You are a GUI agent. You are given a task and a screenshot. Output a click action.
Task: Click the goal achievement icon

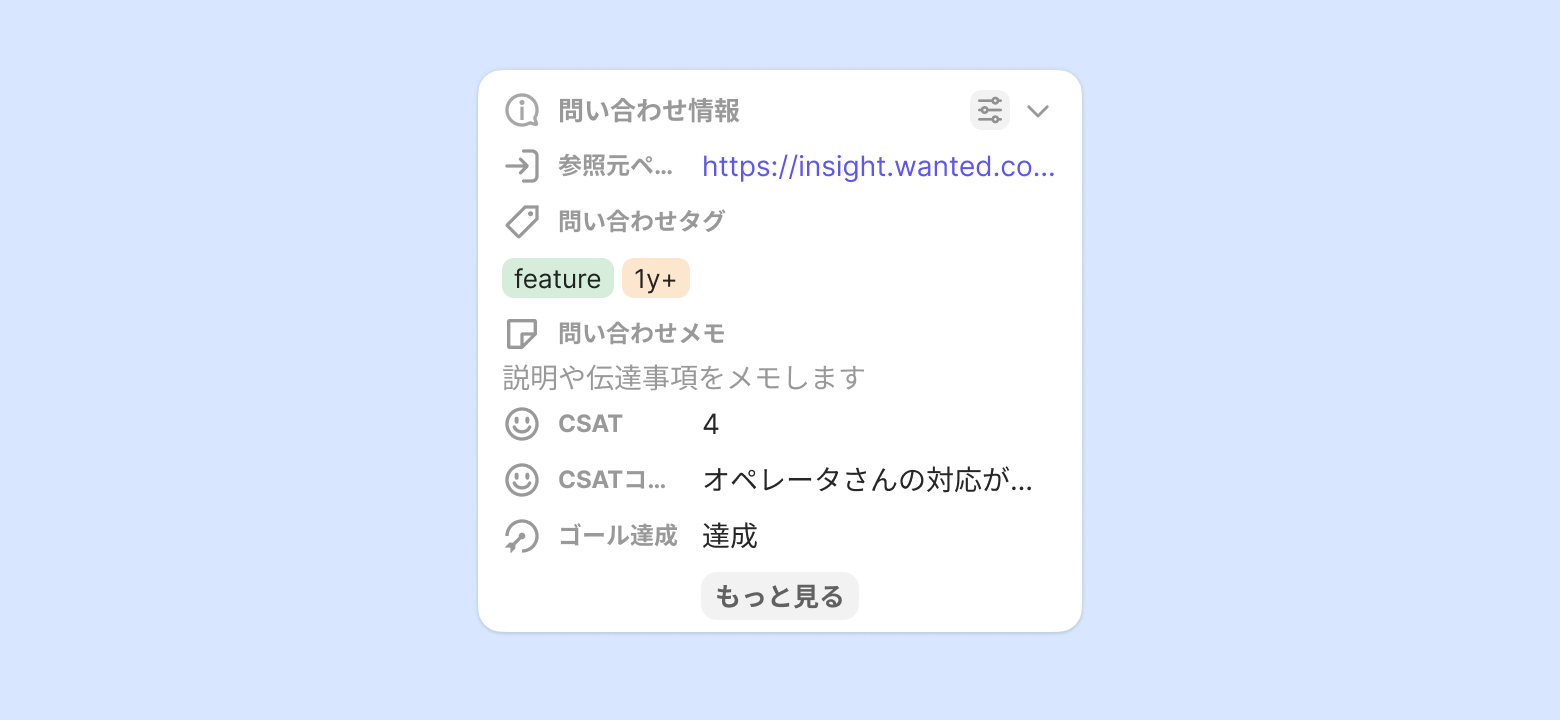pyautogui.click(x=521, y=537)
